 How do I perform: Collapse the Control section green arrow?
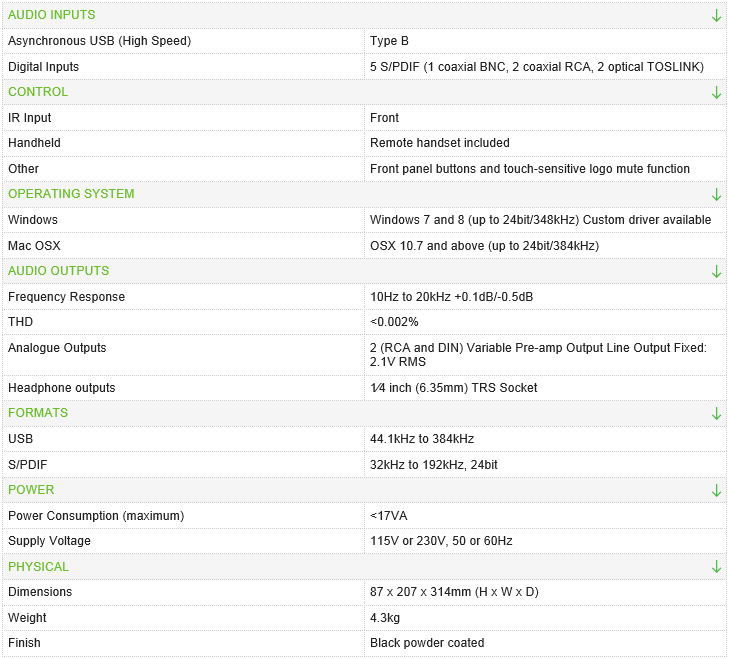716,92
